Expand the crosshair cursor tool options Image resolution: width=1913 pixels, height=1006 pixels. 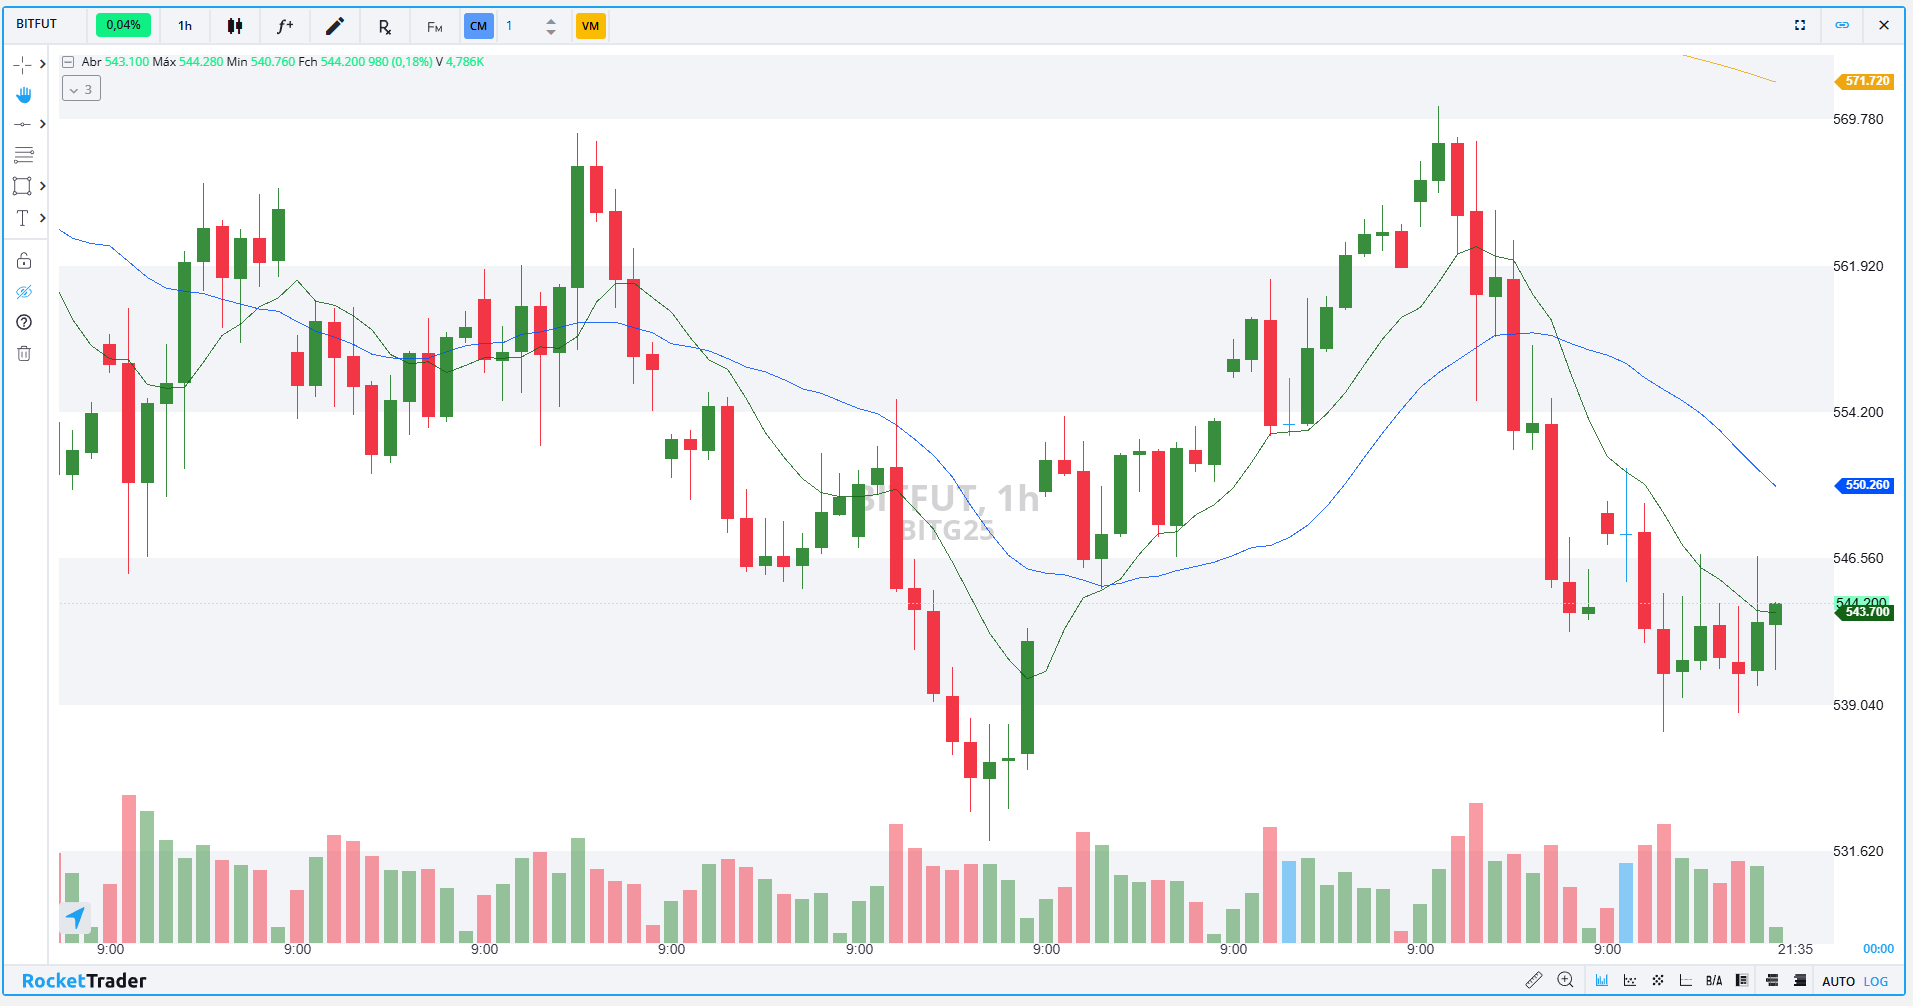tap(42, 64)
